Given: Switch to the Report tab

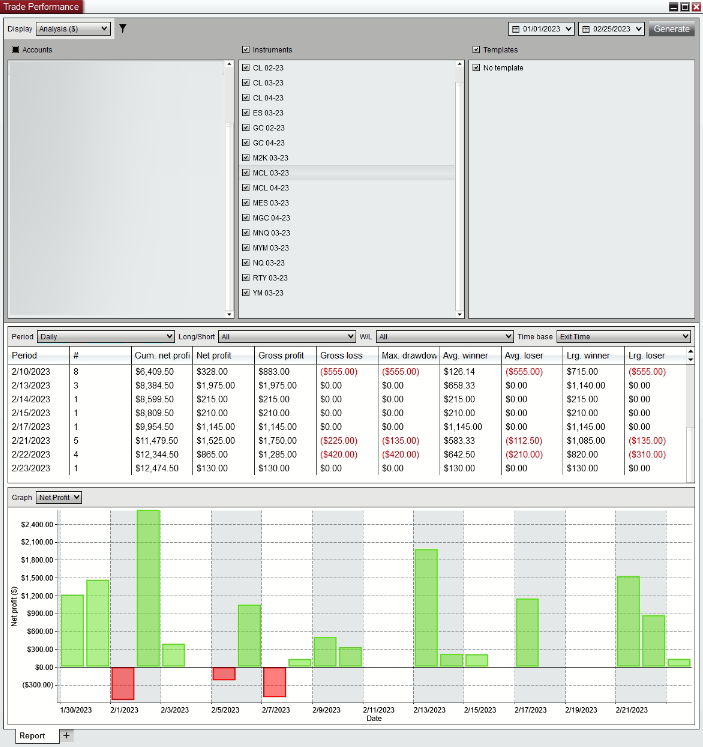Looking at the screenshot, I should pos(31,736).
